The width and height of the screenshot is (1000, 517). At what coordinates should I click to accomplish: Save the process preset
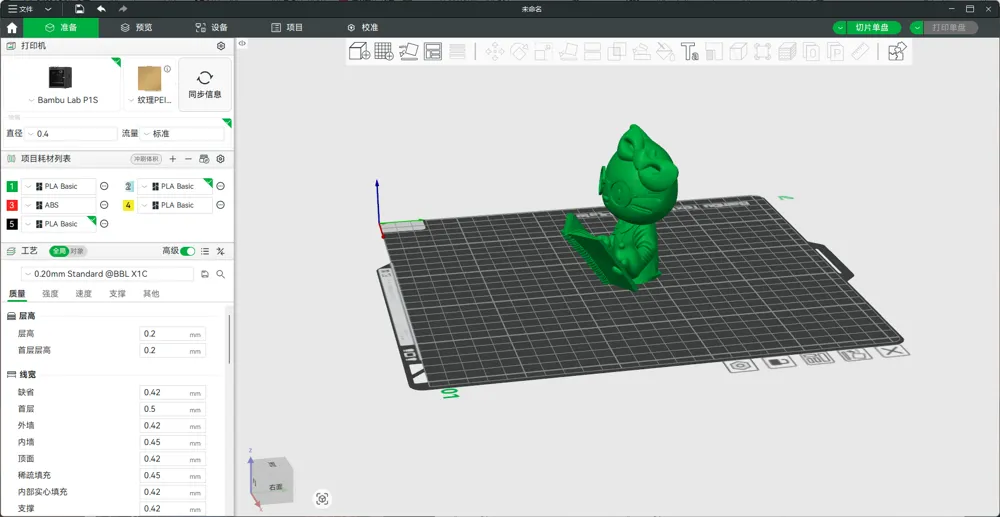click(x=205, y=274)
